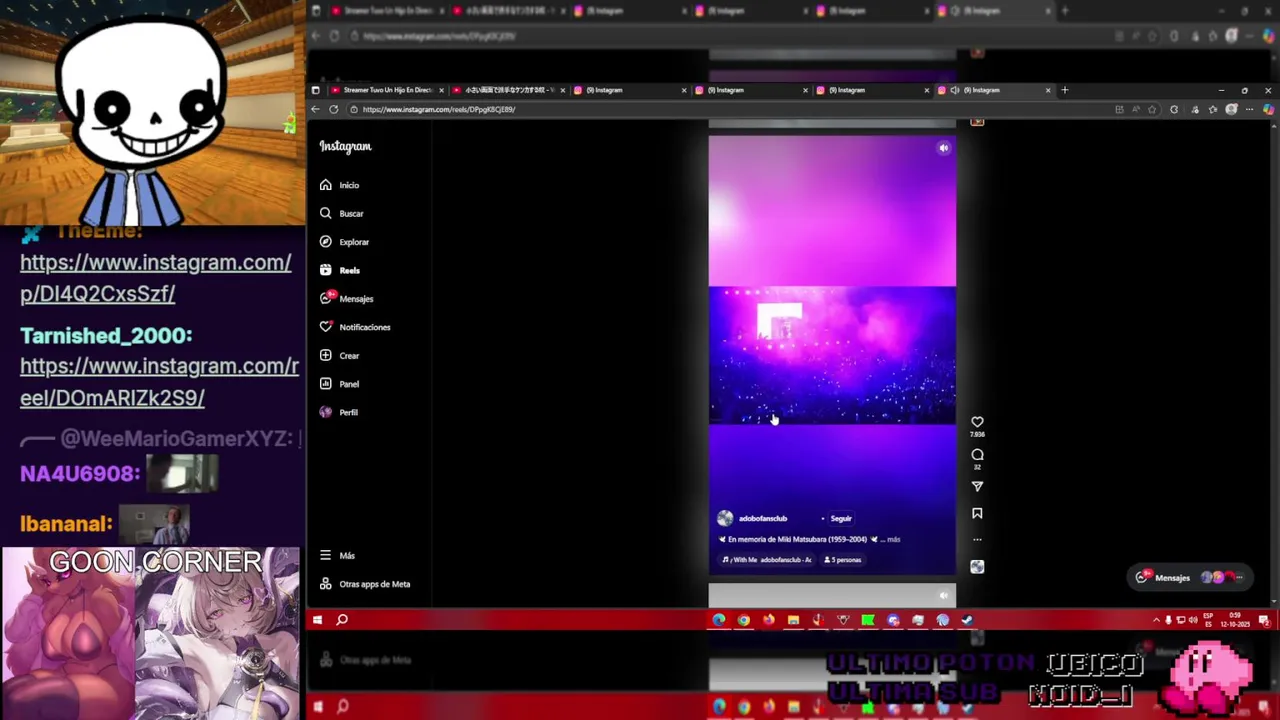Open Chrome from the taskbar
Screen dimensions: 1280x720
[744, 620]
